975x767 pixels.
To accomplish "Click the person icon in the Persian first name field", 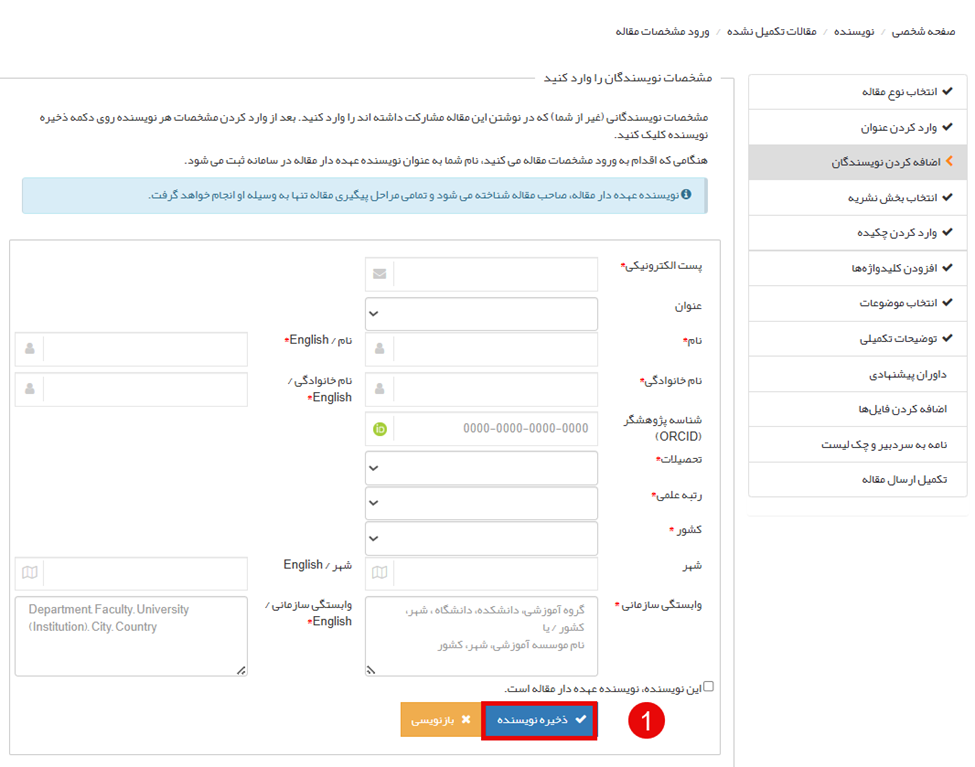I will (x=380, y=349).
